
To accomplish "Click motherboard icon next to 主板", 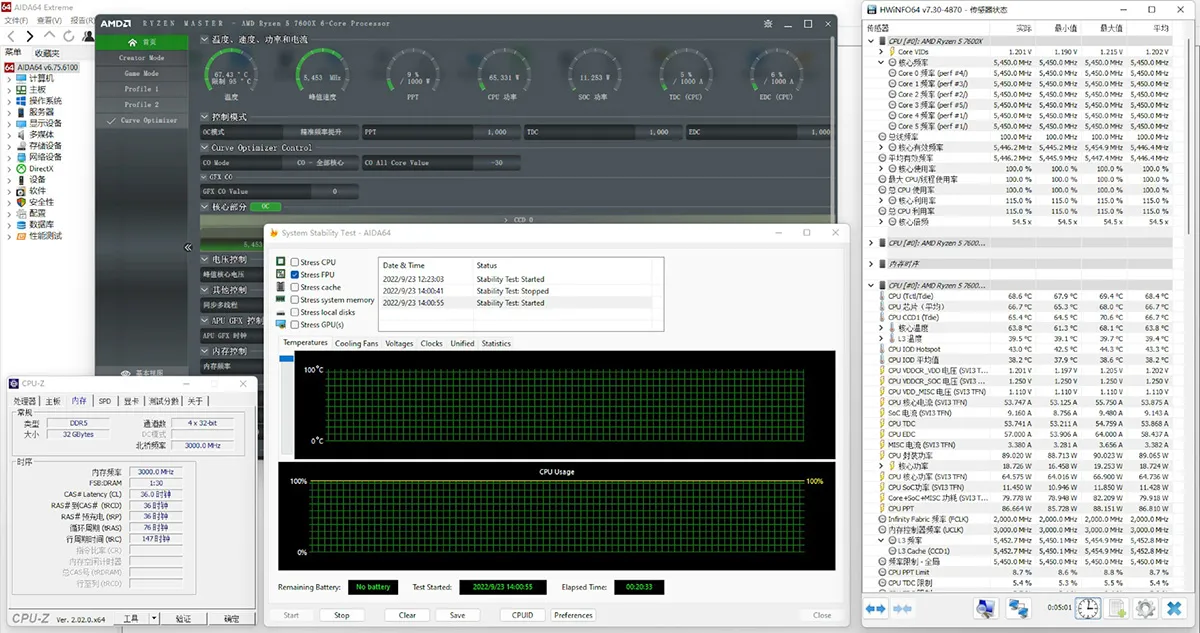I will point(21,89).
